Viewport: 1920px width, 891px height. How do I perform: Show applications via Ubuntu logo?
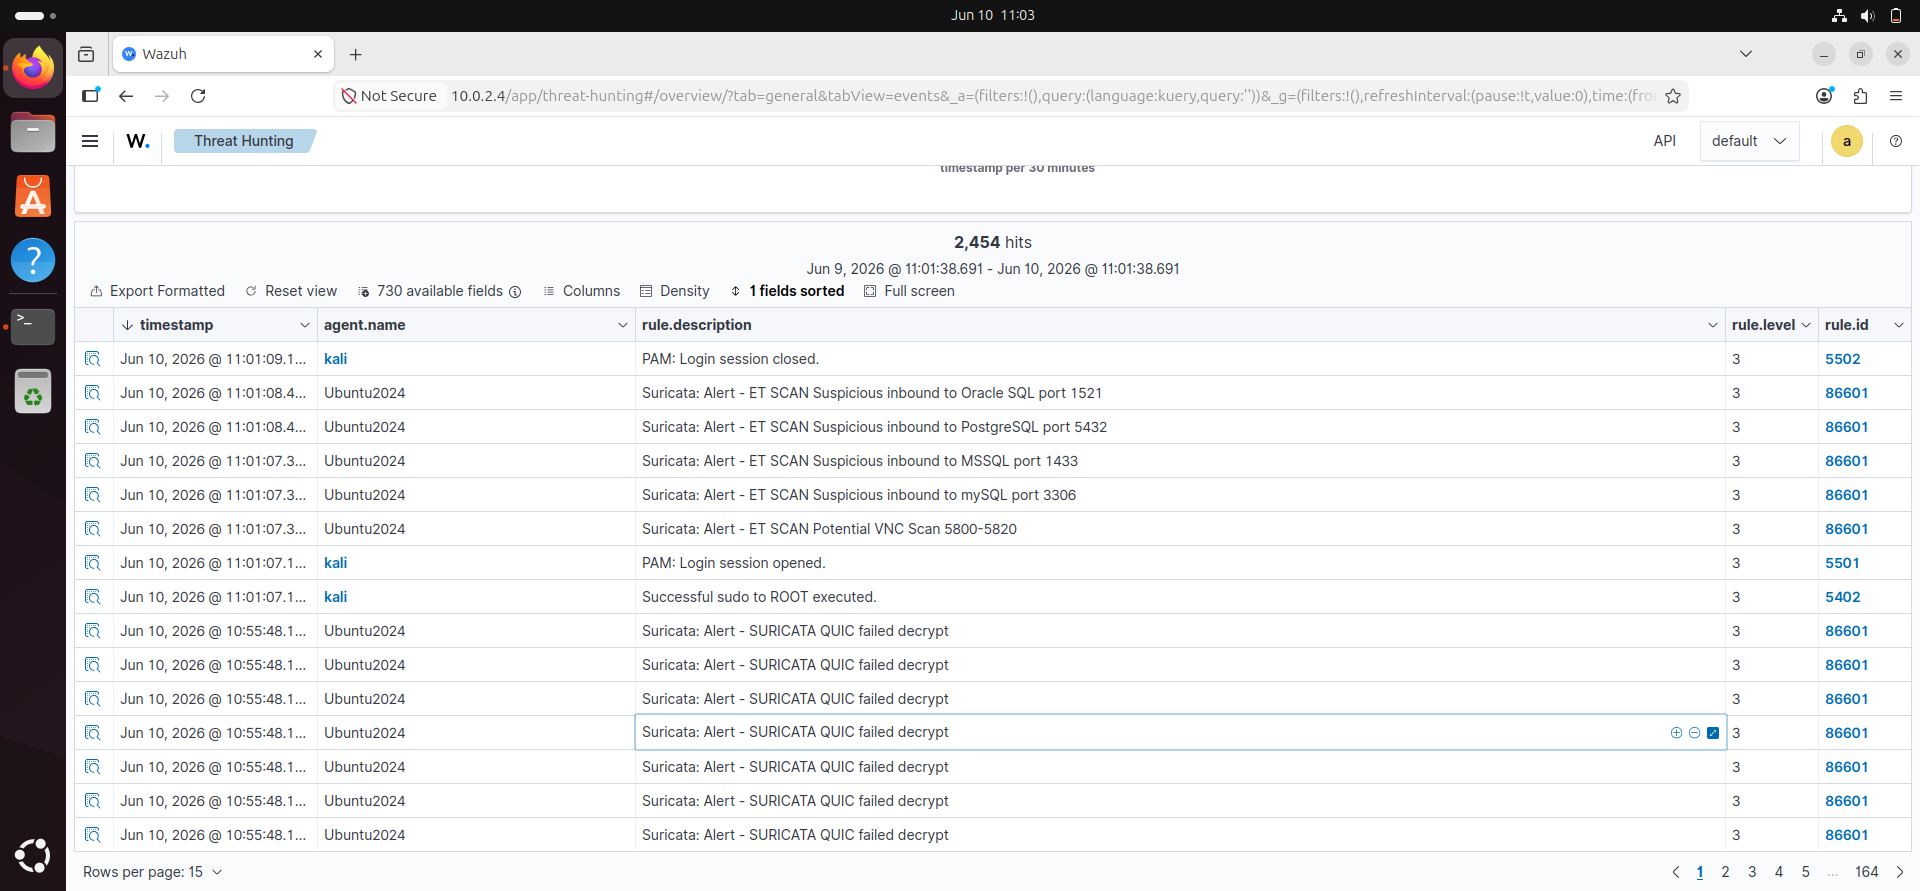tap(33, 856)
